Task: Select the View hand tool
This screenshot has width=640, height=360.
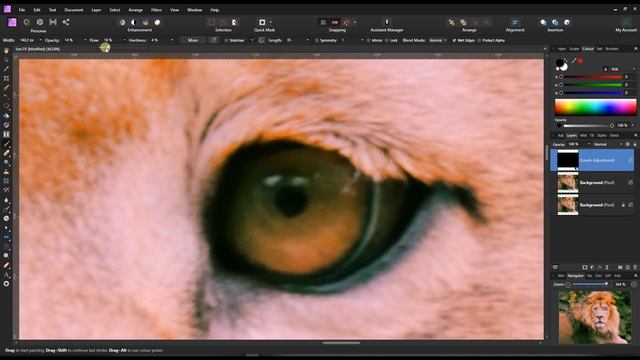Action: click(6, 51)
